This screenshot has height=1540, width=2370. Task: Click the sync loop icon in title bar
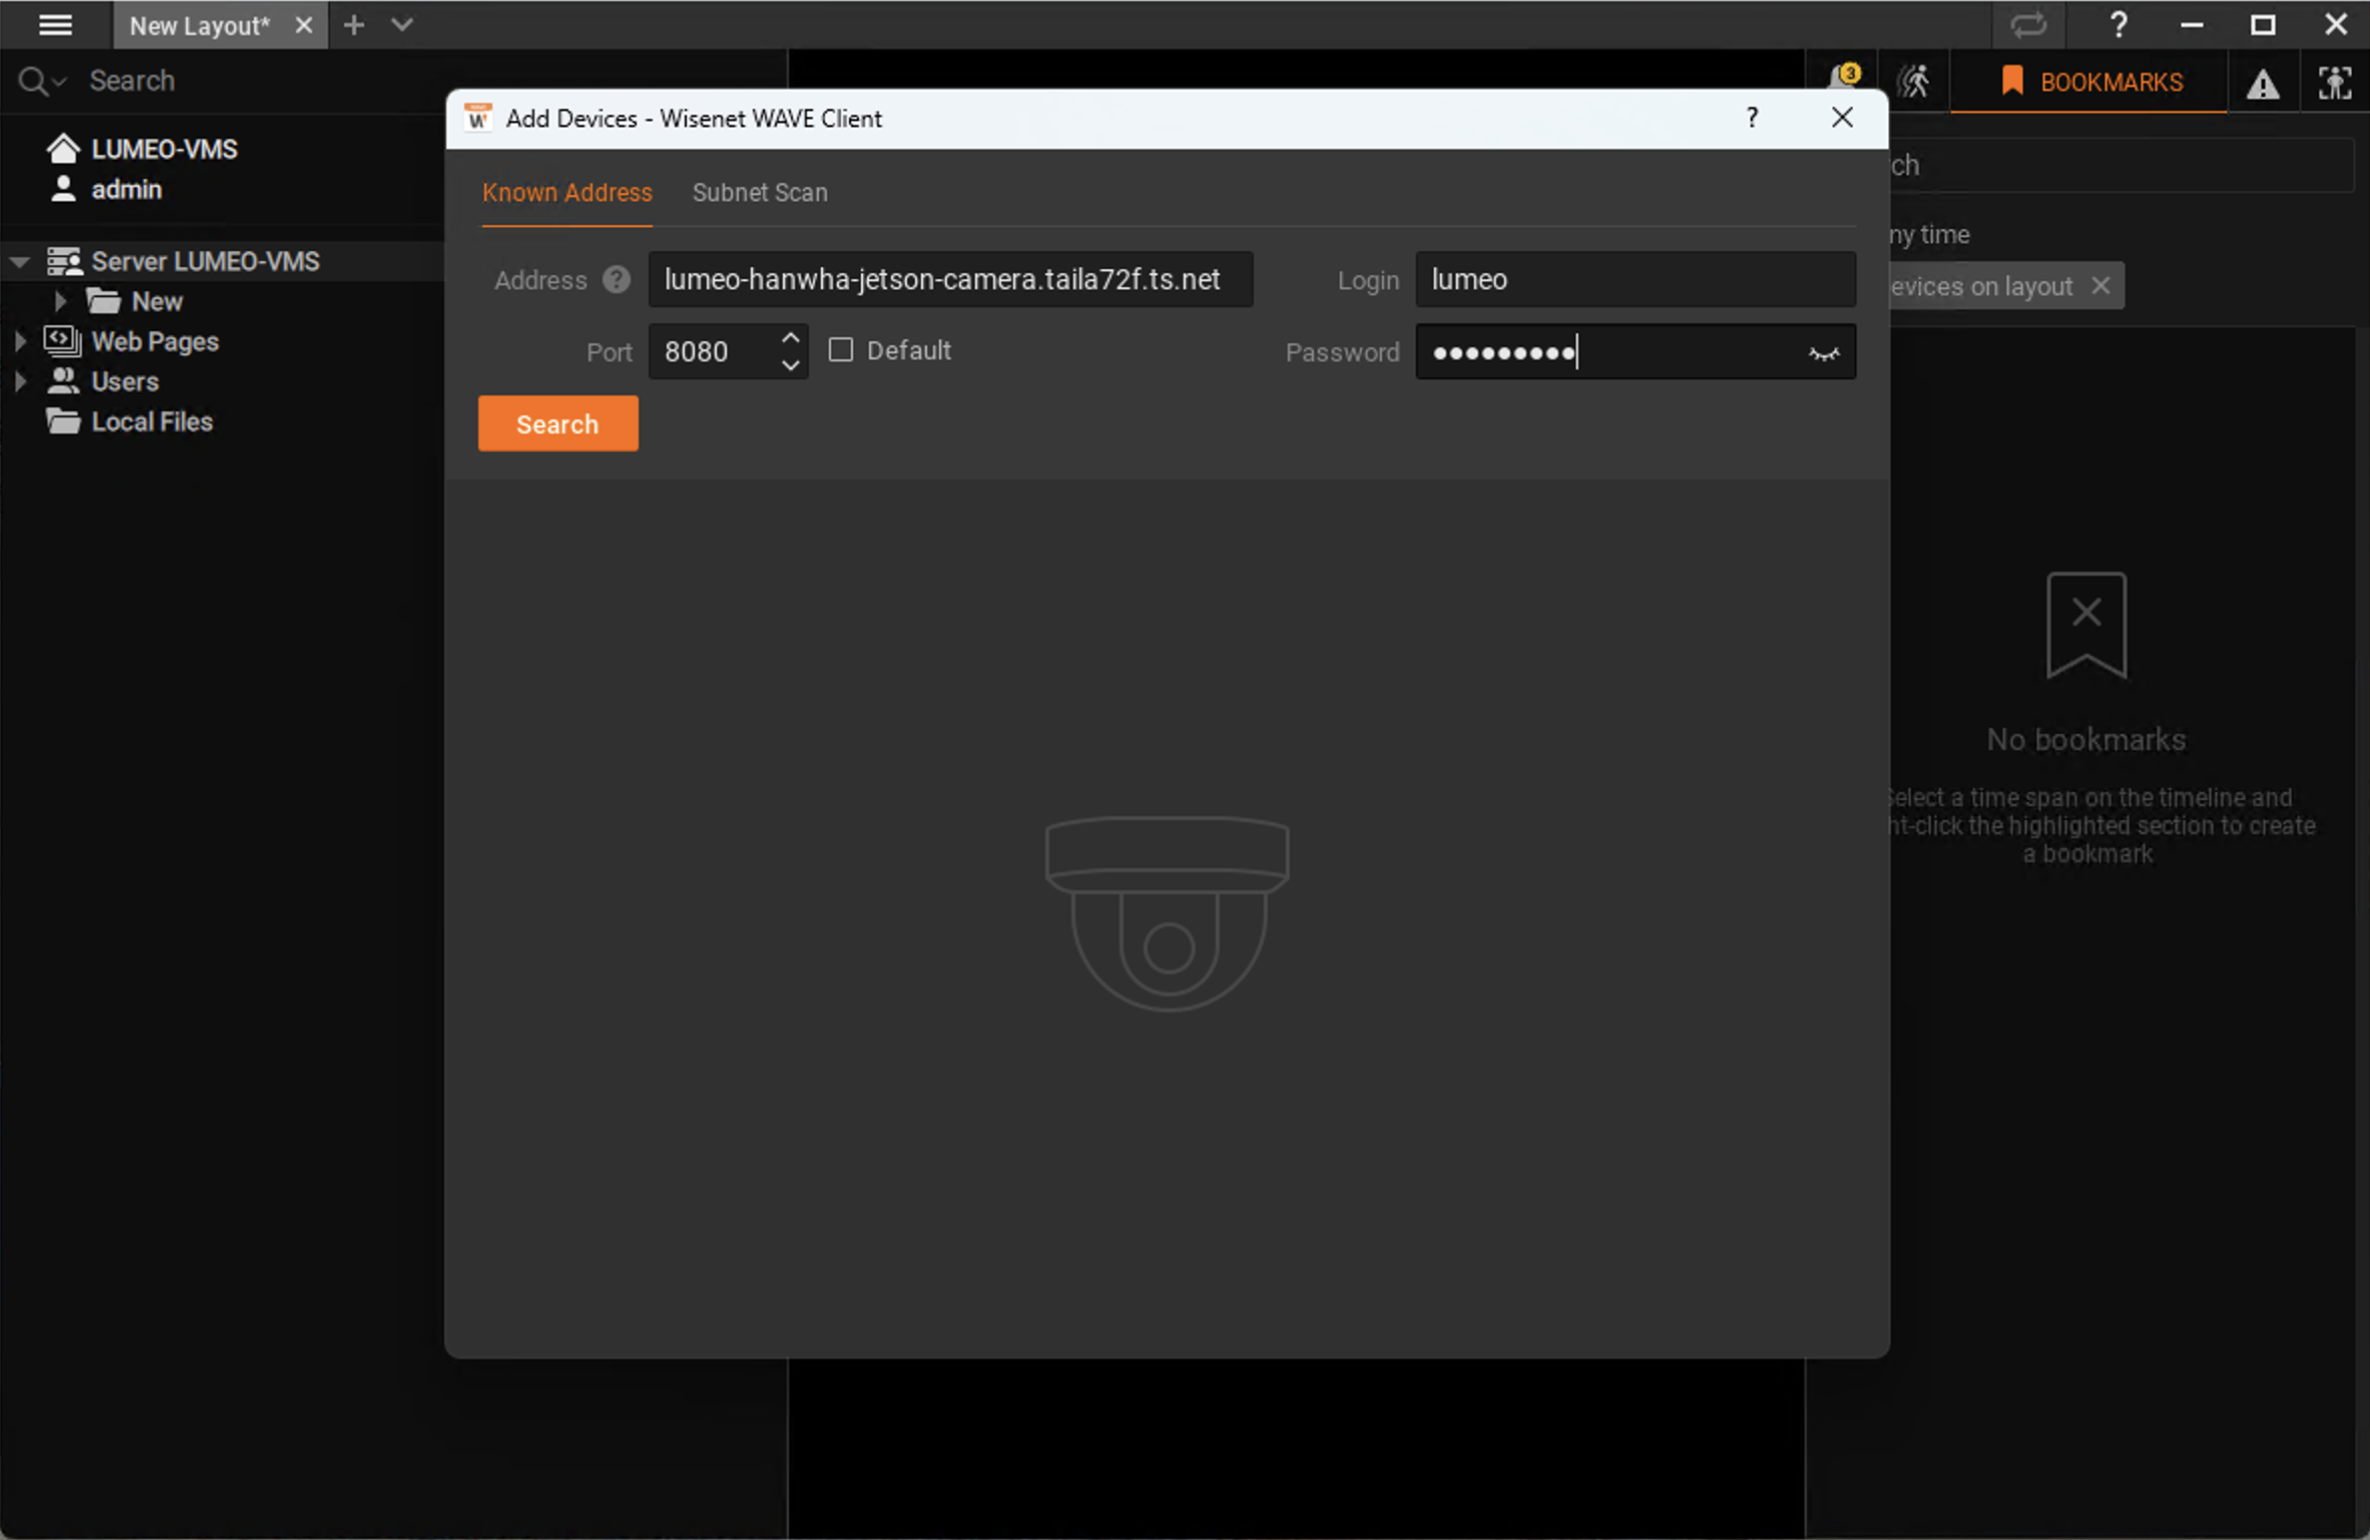pos(2028,25)
